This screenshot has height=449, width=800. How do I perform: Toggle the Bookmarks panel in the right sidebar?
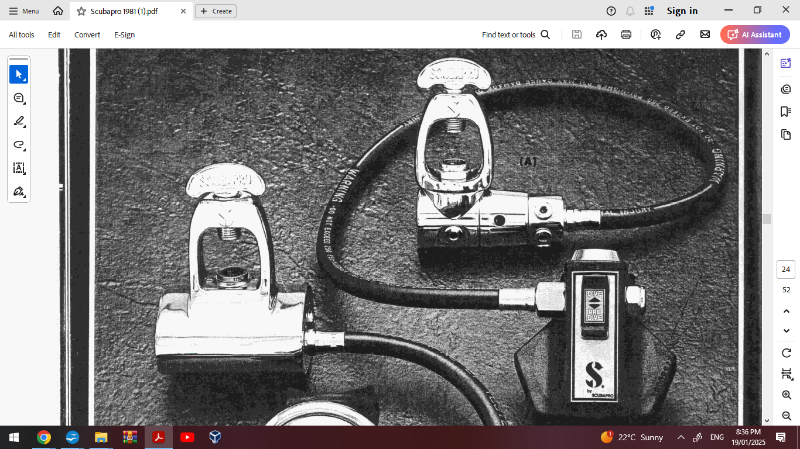(785, 111)
